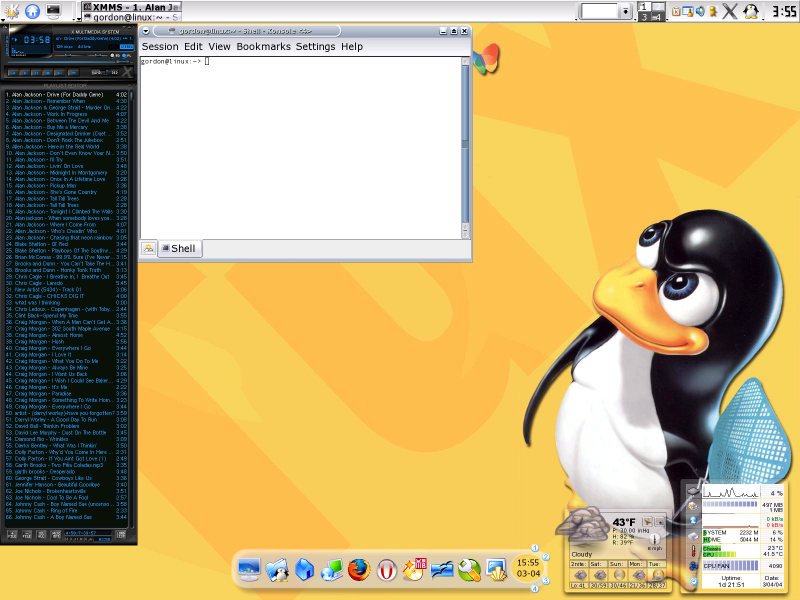Screen dimensions: 800x600
Task: Click the XMMS eject button
Action: (73, 73)
